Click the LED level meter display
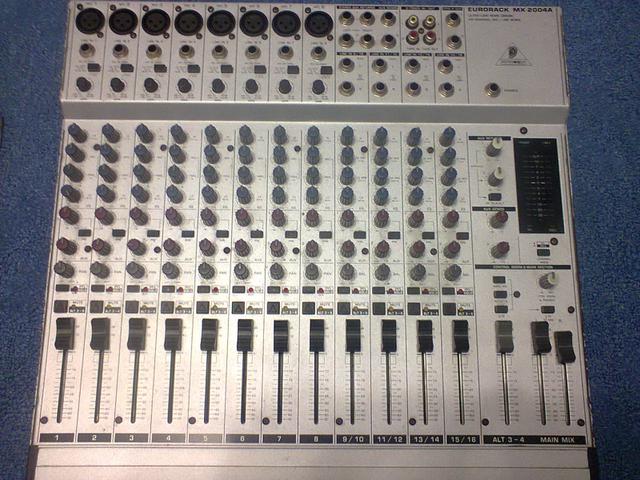Viewport: 640px width, 480px height. (x=538, y=185)
